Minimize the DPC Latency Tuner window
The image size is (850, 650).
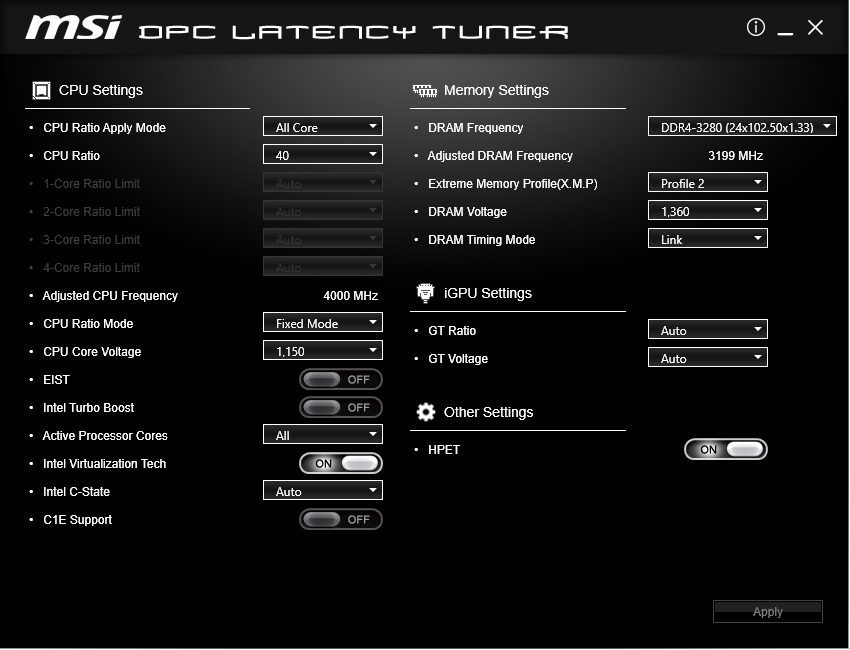(x=785, y=34)
